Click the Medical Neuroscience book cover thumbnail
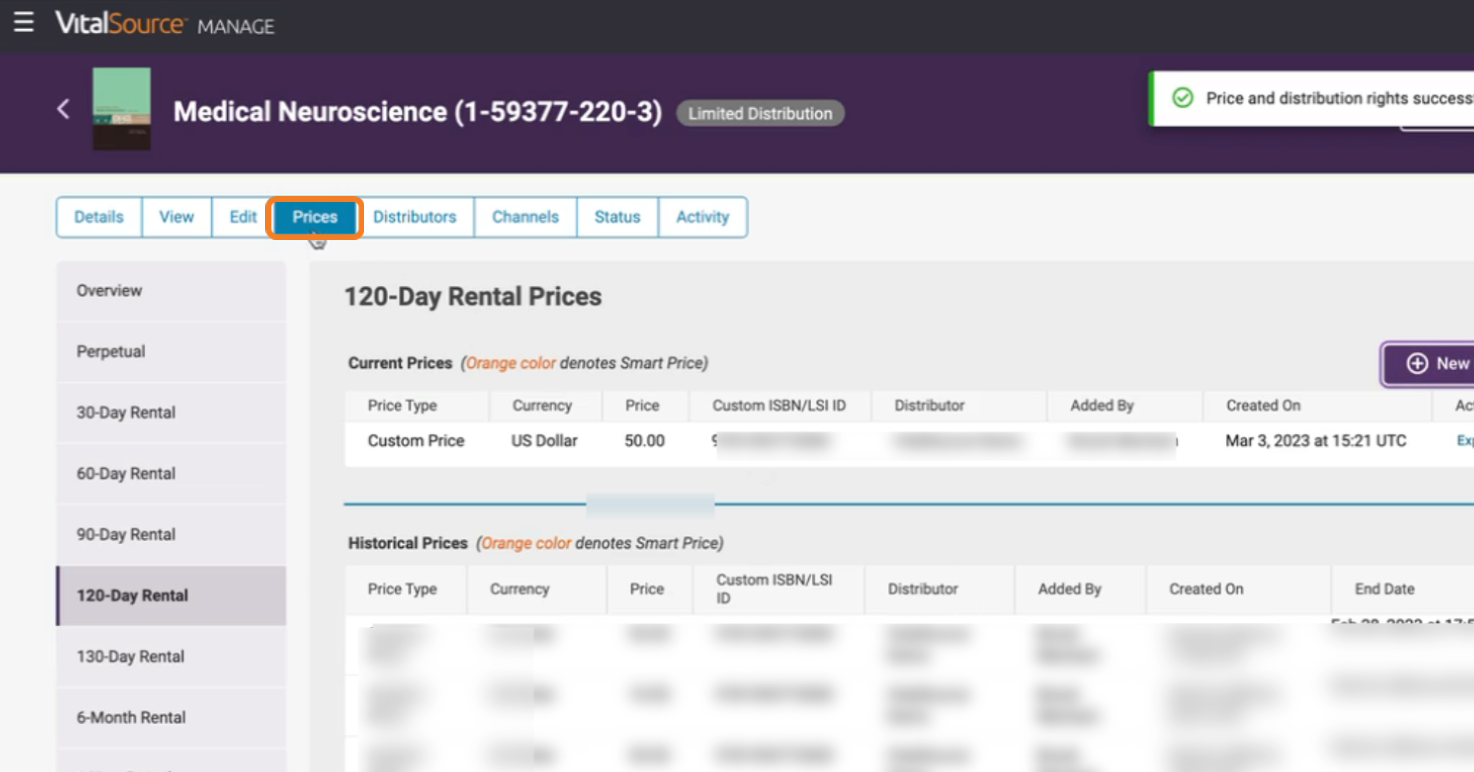Image resolution: width=1474 pixels, height=772 pixels. 122,109
